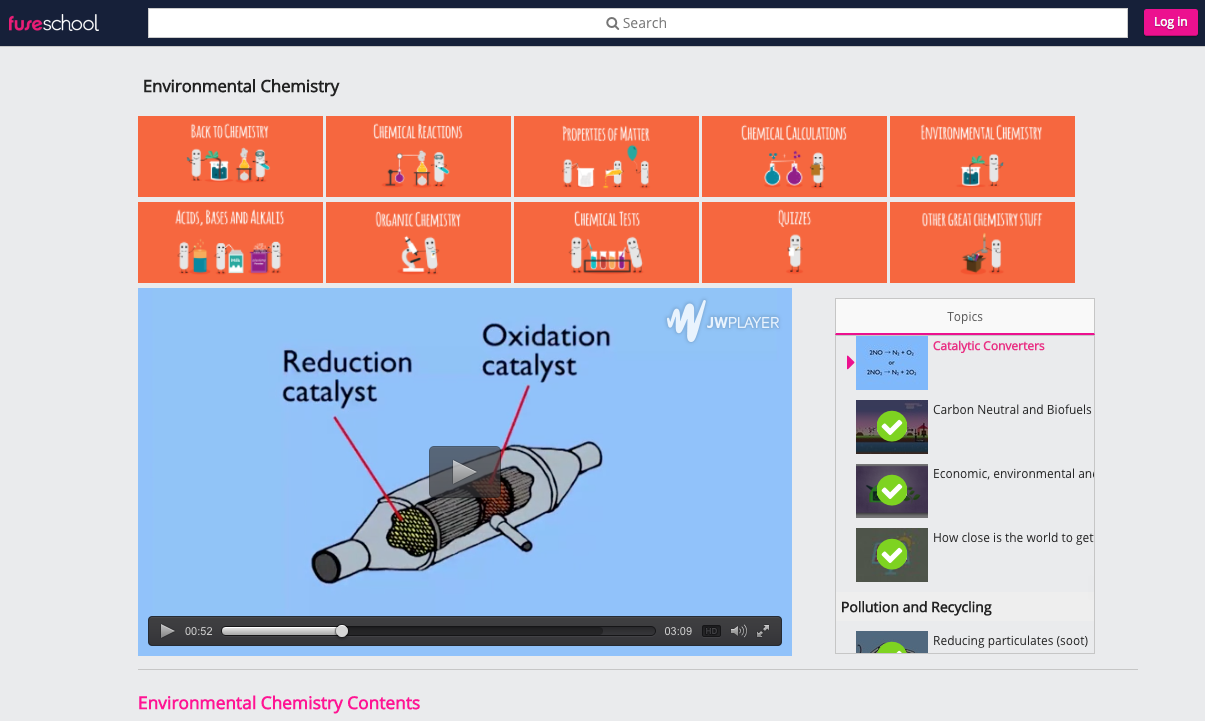Open Environmental Chemistry Contents link

pyautogui.click(x=279, y=703)
